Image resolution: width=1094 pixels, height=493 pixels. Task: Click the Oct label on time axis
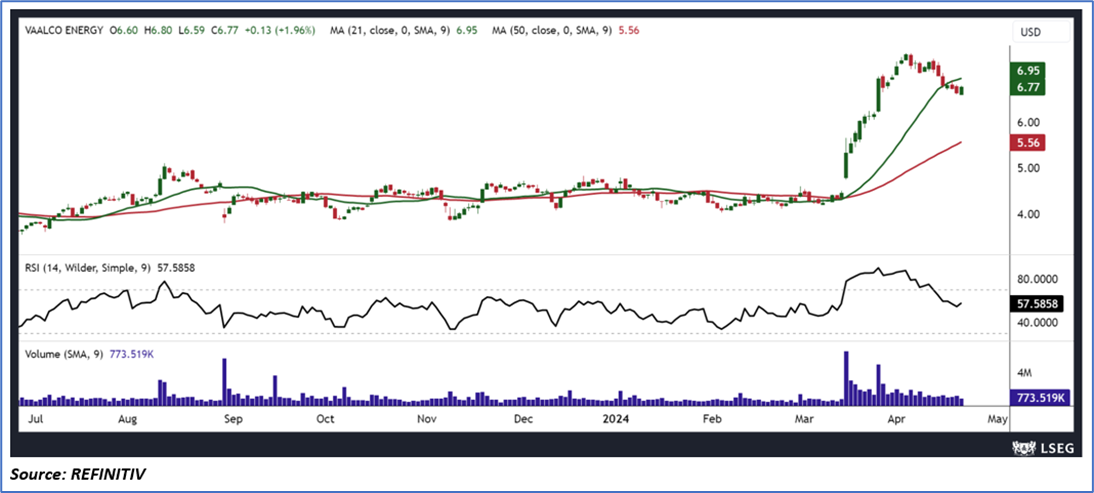tap(325, 420)
